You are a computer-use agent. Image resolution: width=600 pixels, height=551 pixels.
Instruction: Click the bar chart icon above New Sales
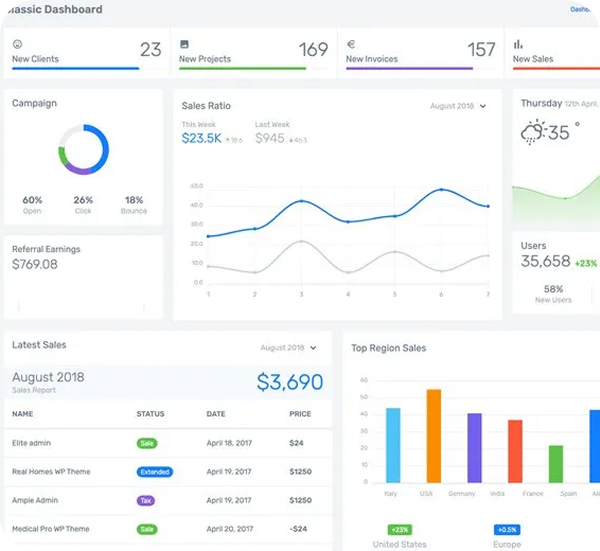pyautogui.click(x=518, y=45)
